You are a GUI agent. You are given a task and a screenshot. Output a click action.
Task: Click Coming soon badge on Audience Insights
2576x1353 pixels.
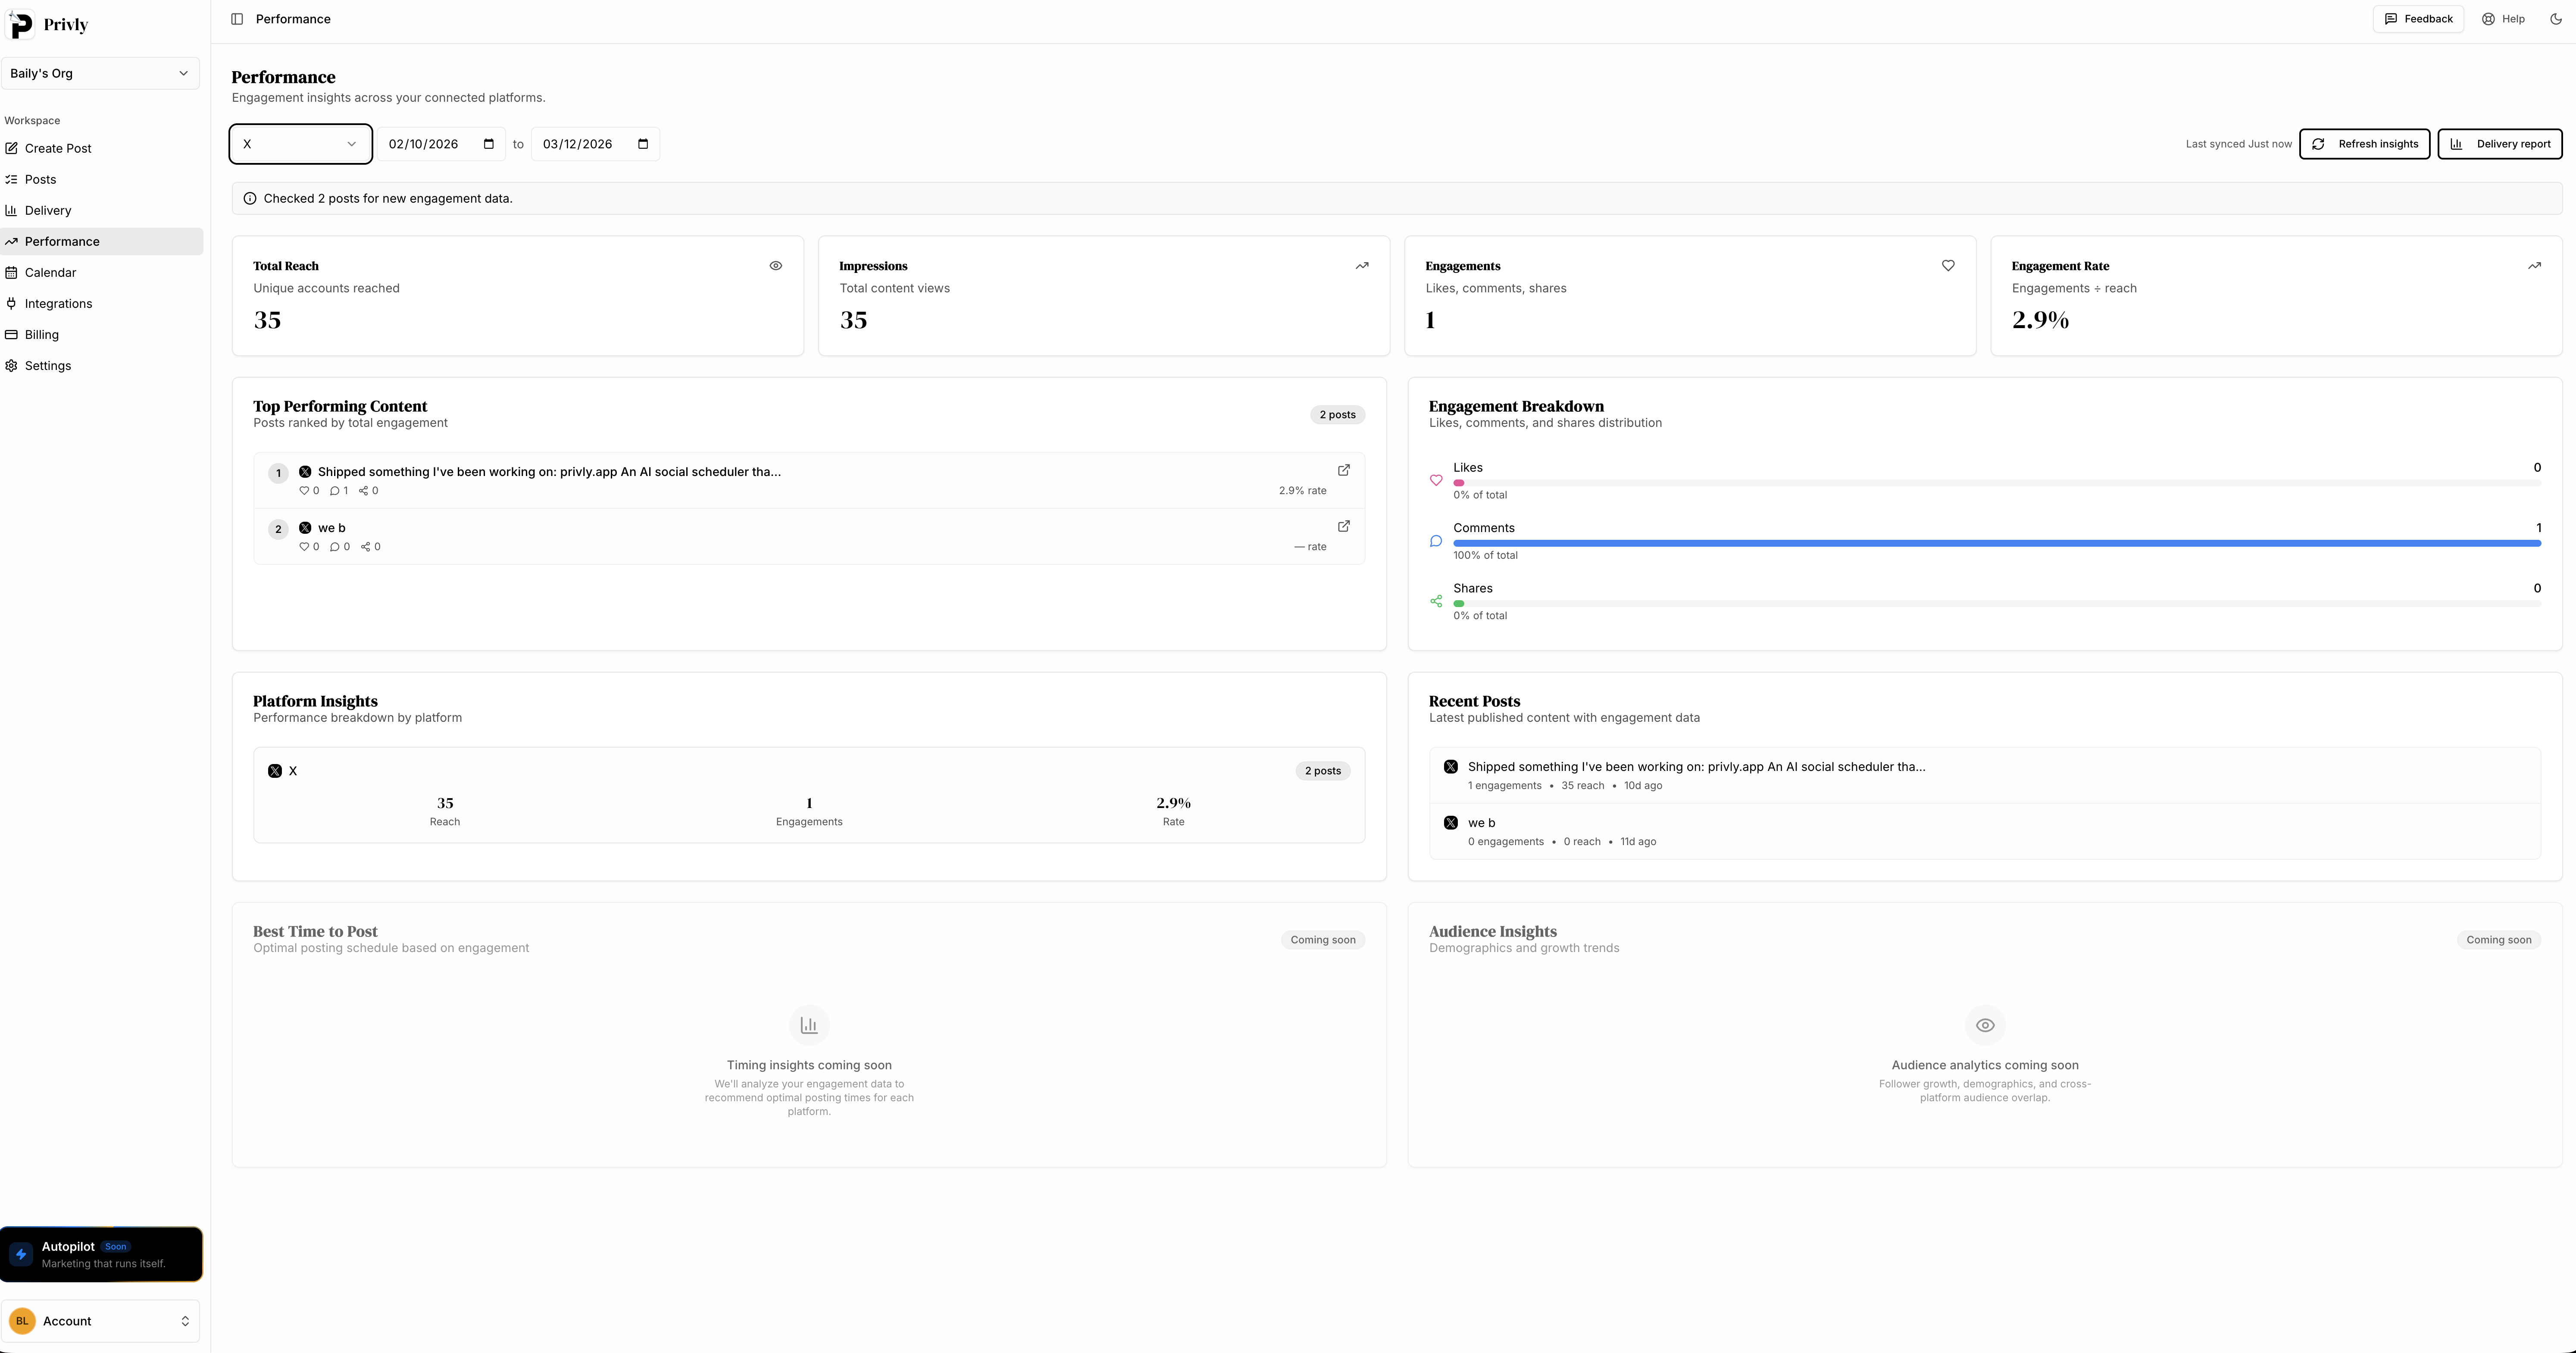tap(2499, 940)
